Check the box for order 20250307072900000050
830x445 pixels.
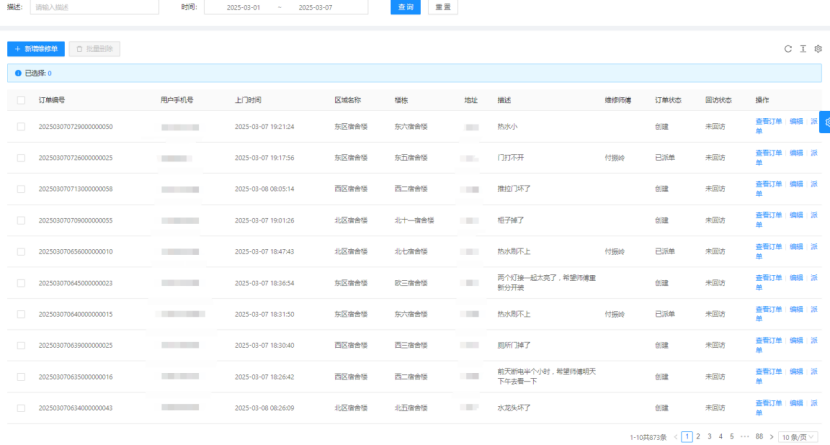[21, 127]
